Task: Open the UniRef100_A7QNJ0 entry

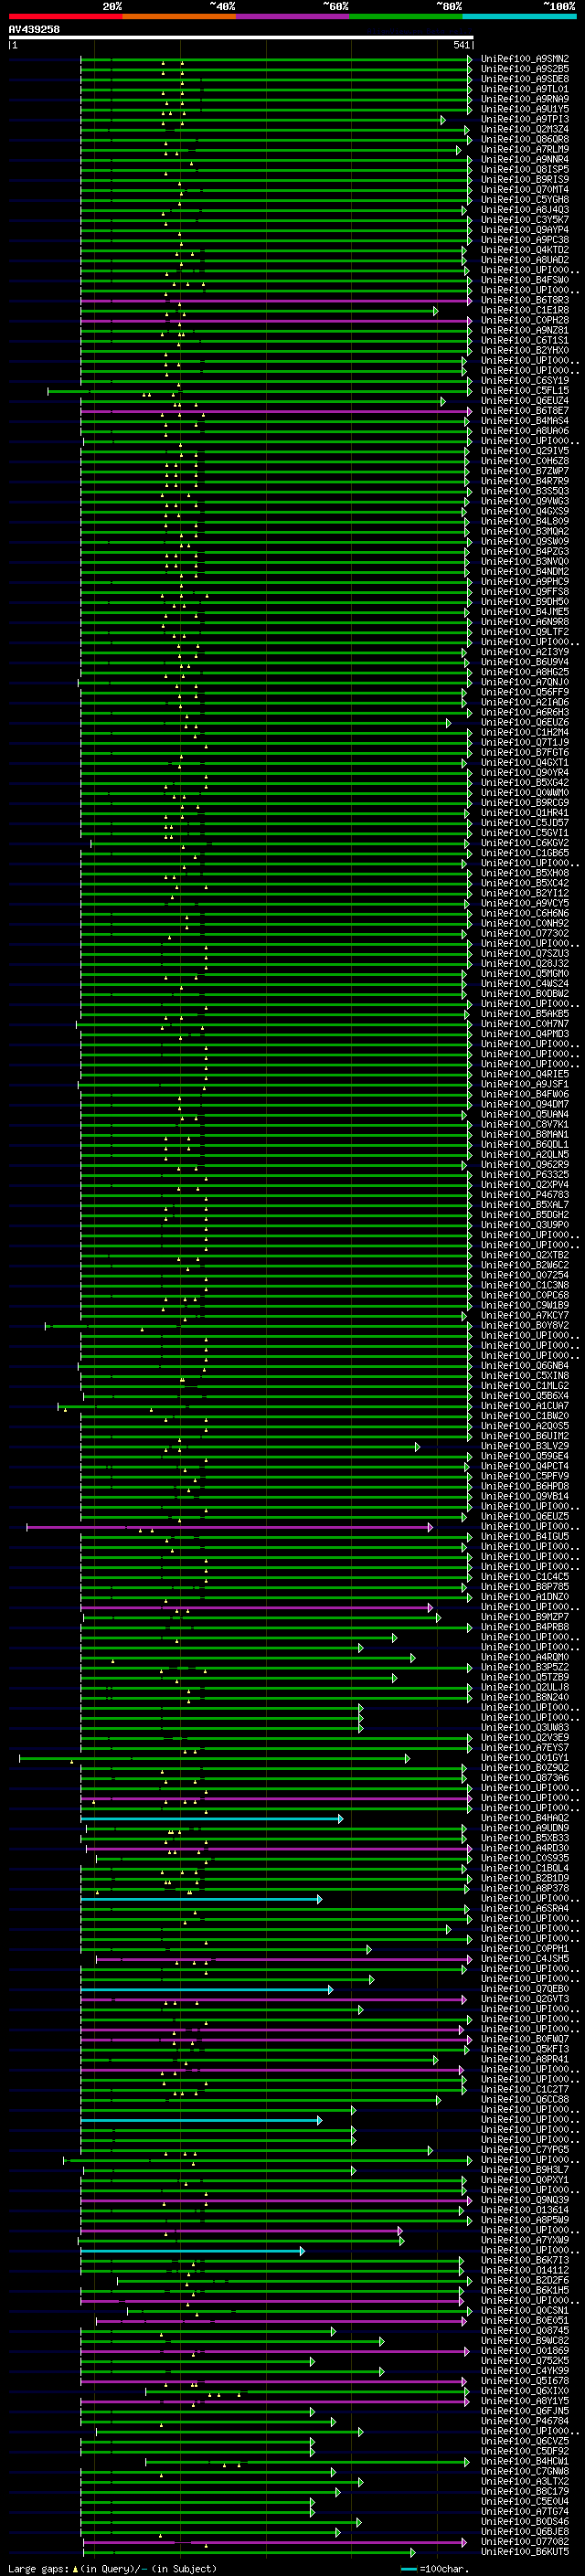Action: click(x=525, y=682)
